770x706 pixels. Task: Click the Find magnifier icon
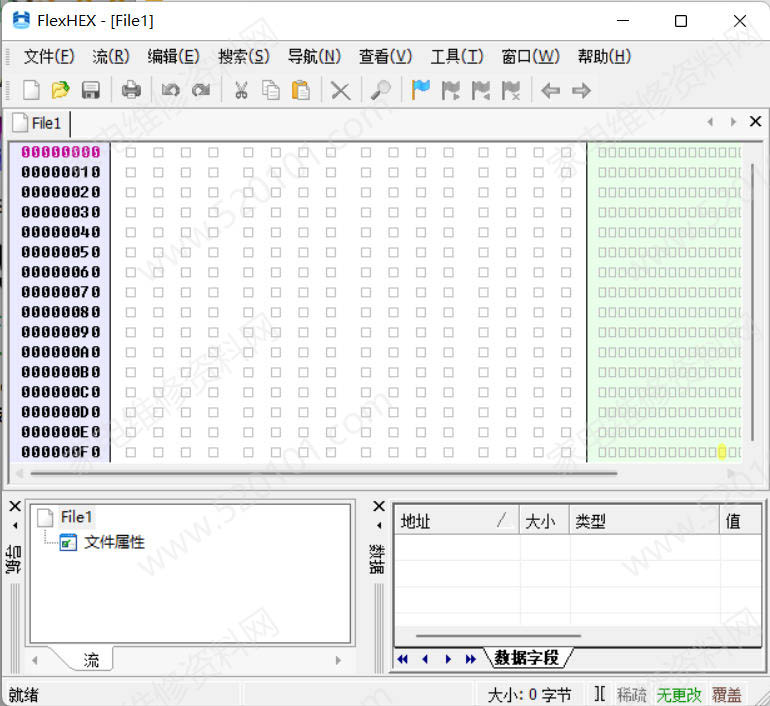point(380,91)
